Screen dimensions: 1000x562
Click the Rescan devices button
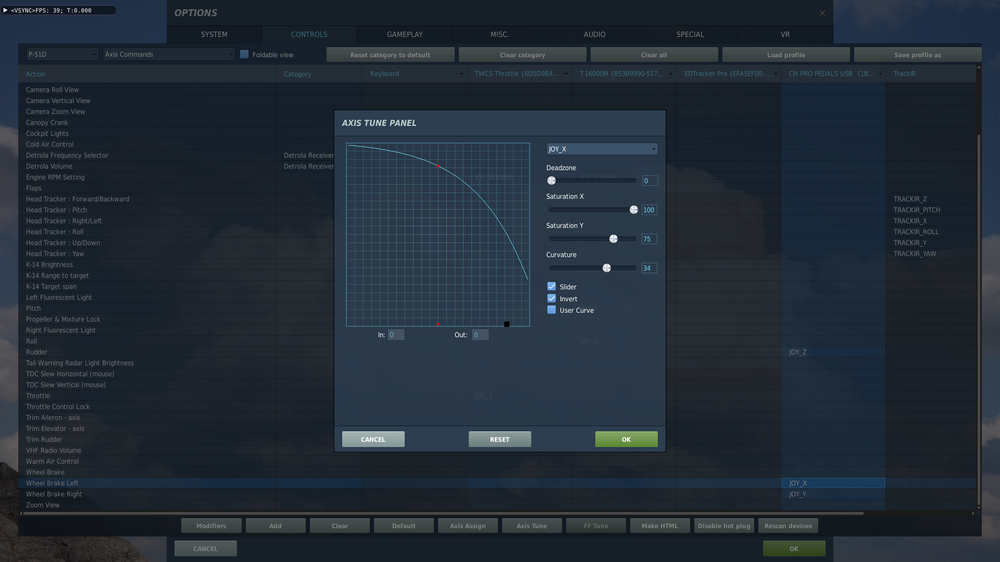pos(788,526)
